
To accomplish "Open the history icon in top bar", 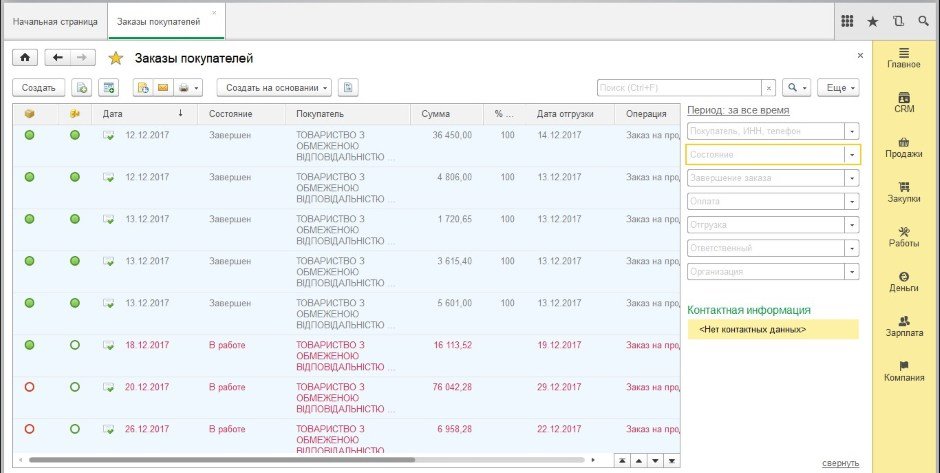I will [x=898, y=21].
